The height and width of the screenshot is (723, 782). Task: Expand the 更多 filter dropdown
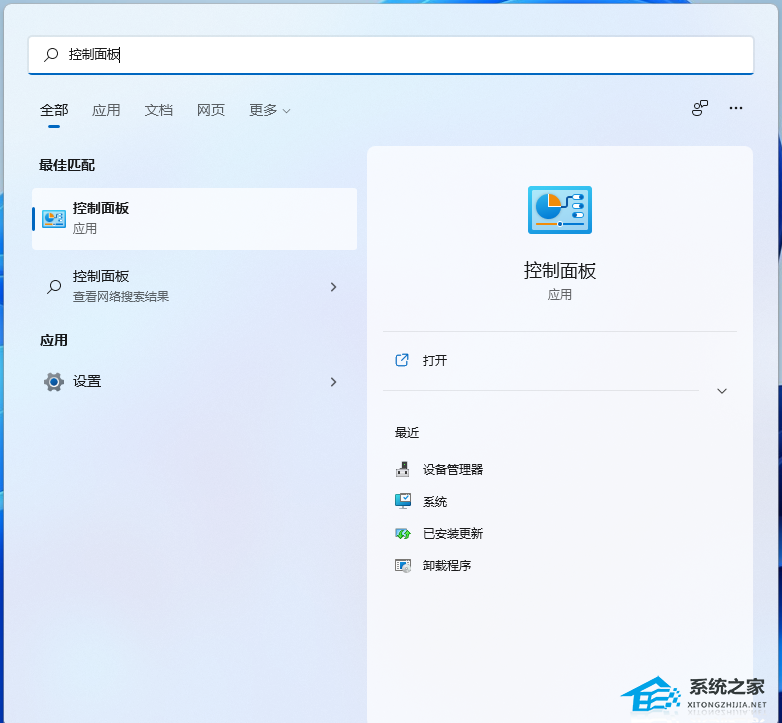point(270,110)
